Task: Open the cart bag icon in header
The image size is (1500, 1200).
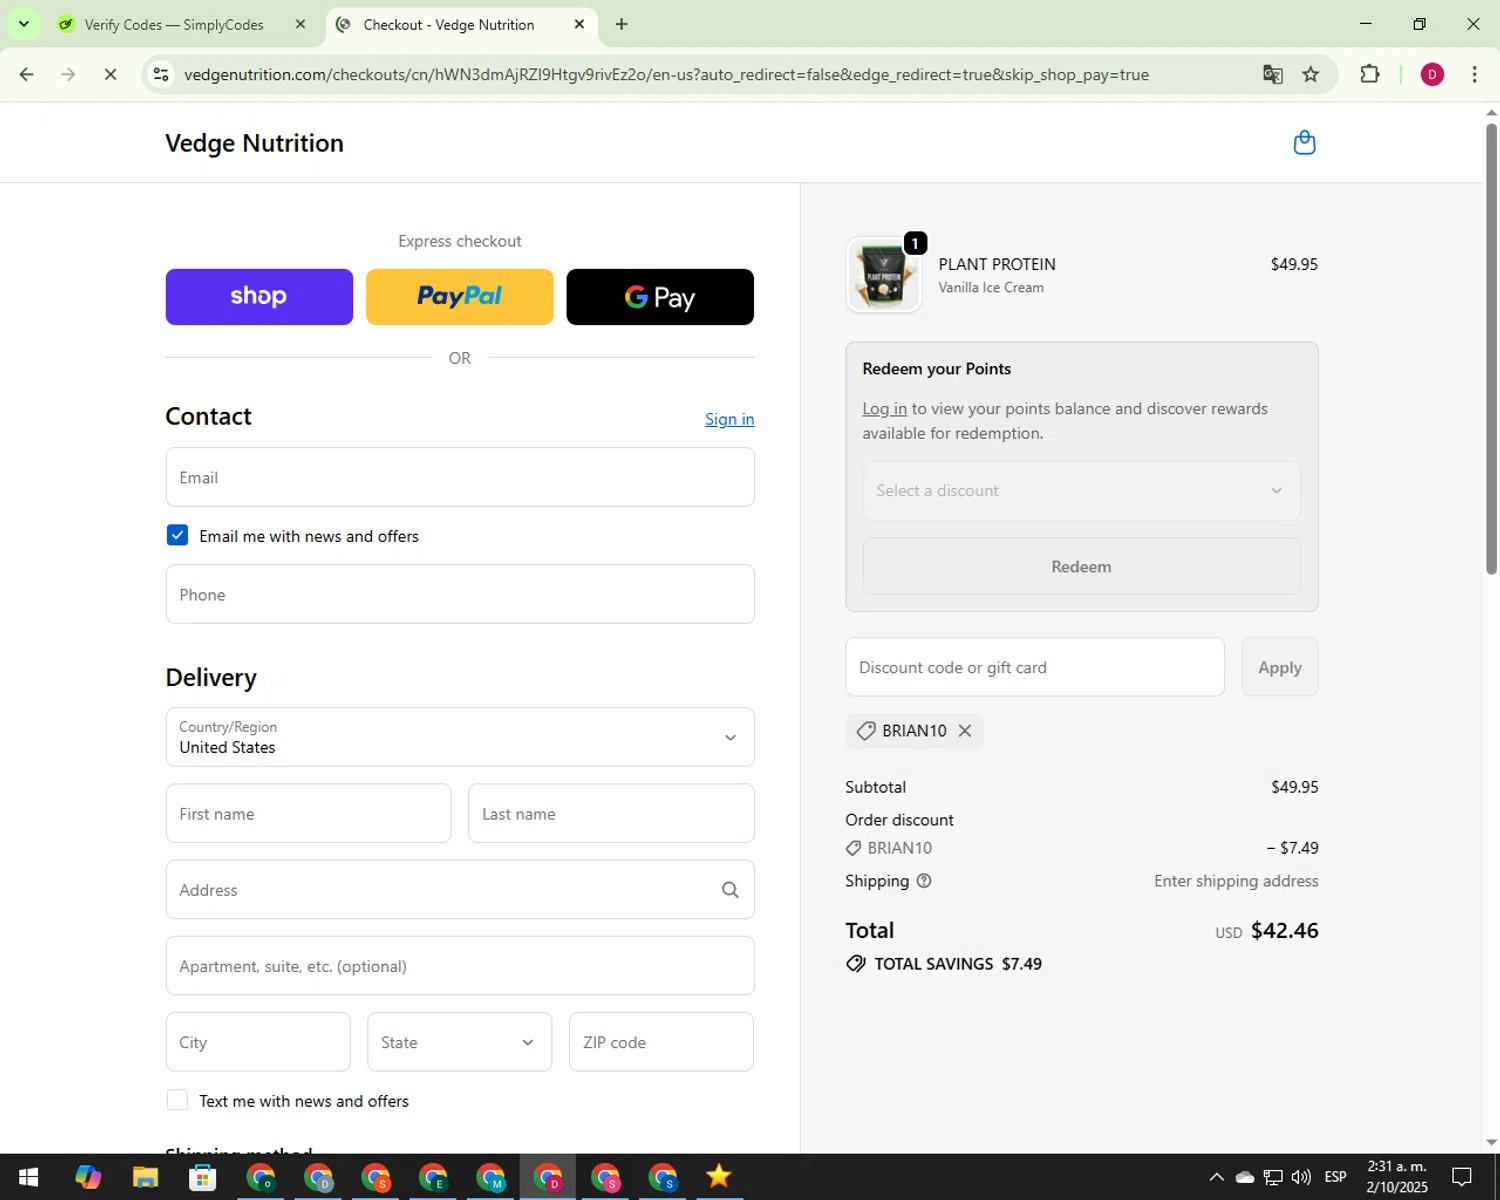Action: pos(1304,143)
